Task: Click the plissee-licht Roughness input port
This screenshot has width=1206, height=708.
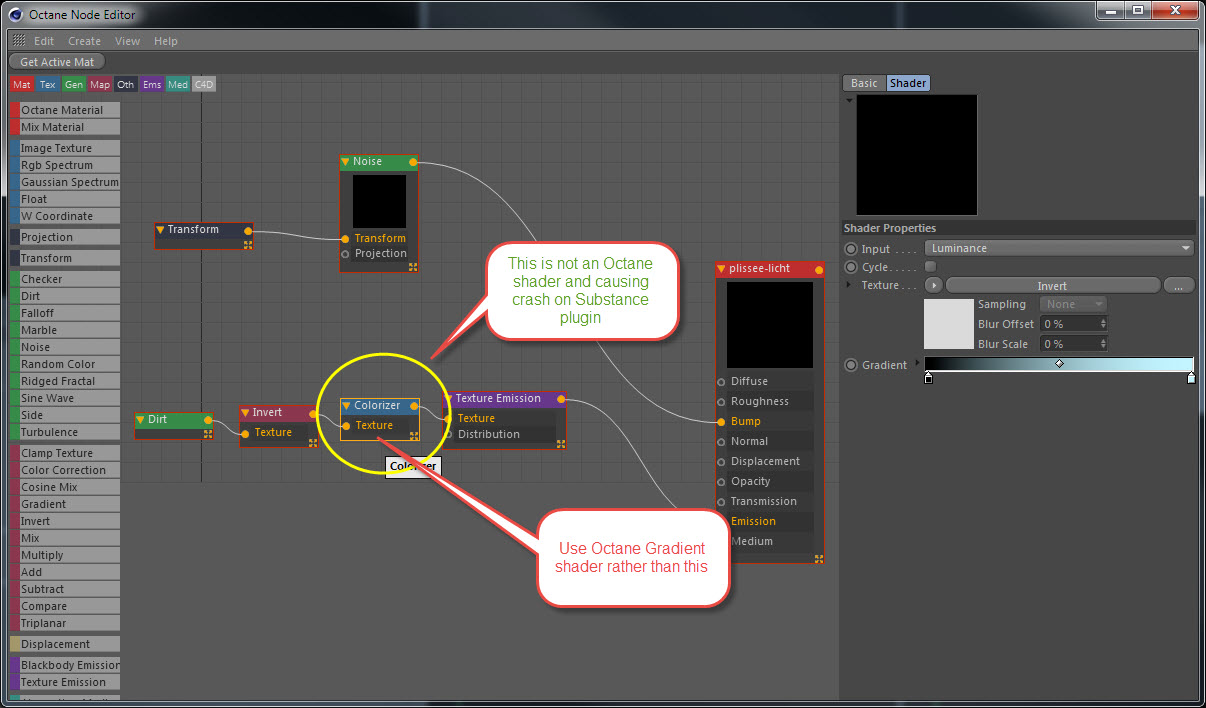Action: tap(722, 402)
